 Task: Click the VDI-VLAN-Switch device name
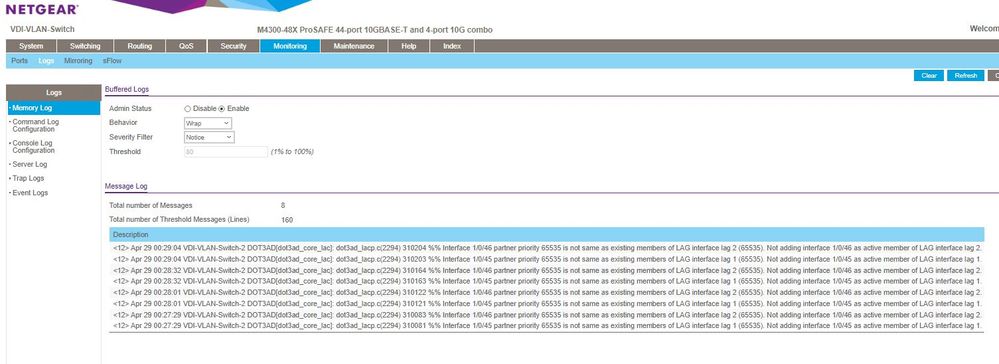tap(42, 29)
